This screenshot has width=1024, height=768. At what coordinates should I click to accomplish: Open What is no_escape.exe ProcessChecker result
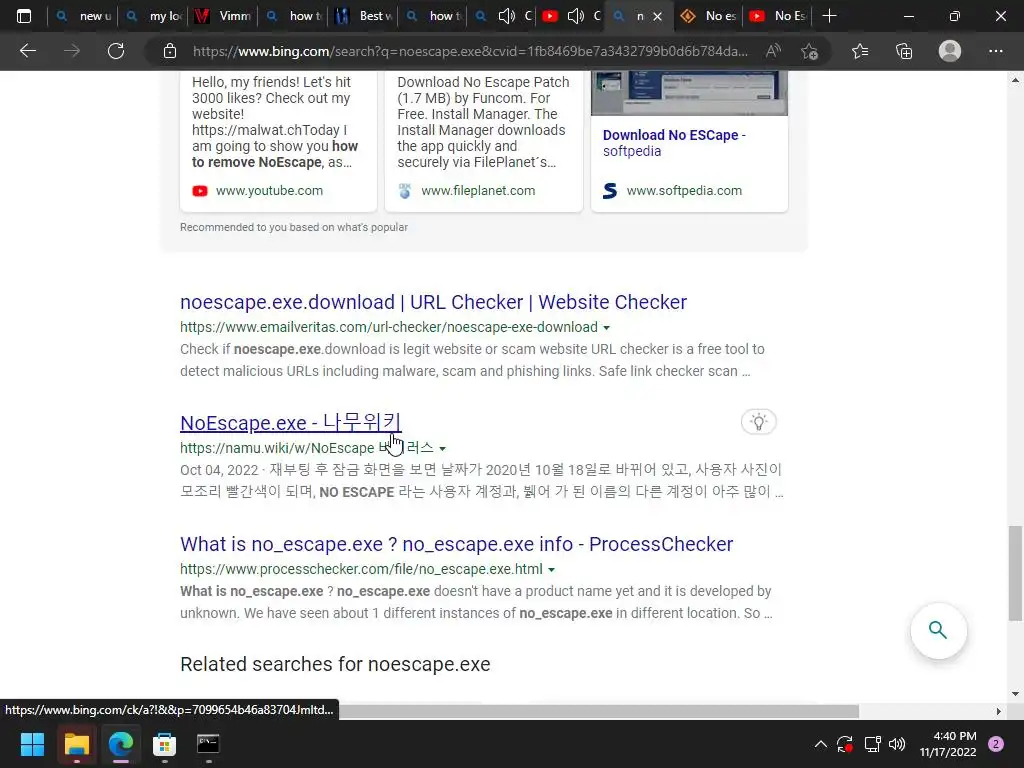[x=456, y=544]
